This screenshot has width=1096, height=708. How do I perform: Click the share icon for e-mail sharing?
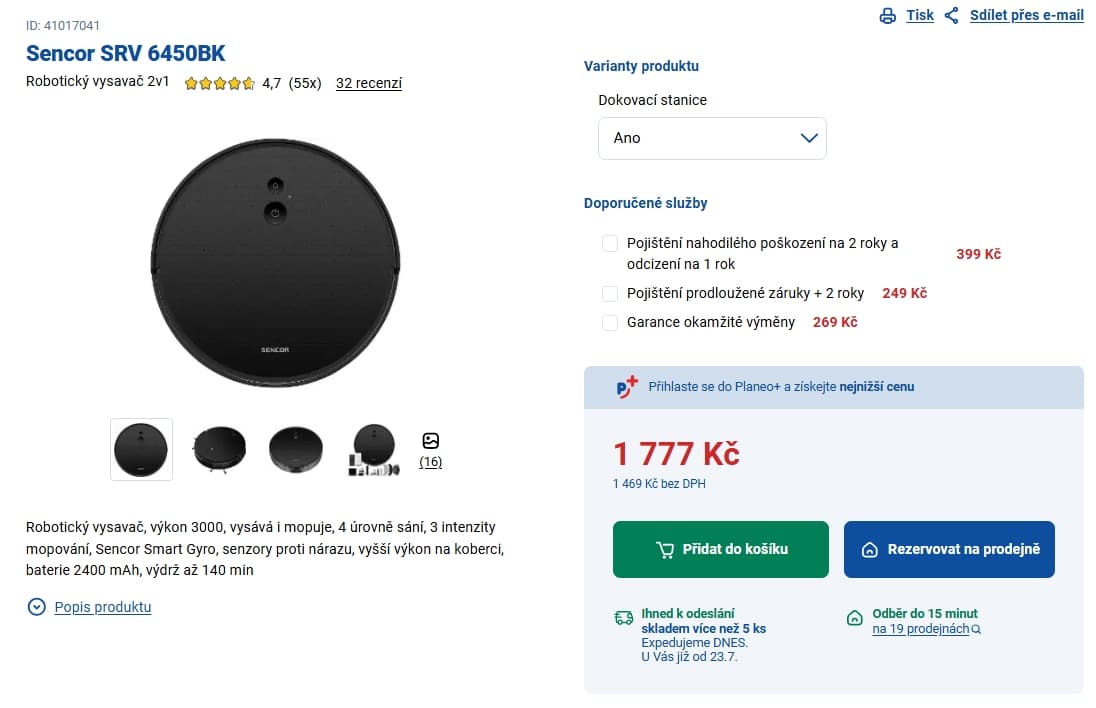coord(951,15)
